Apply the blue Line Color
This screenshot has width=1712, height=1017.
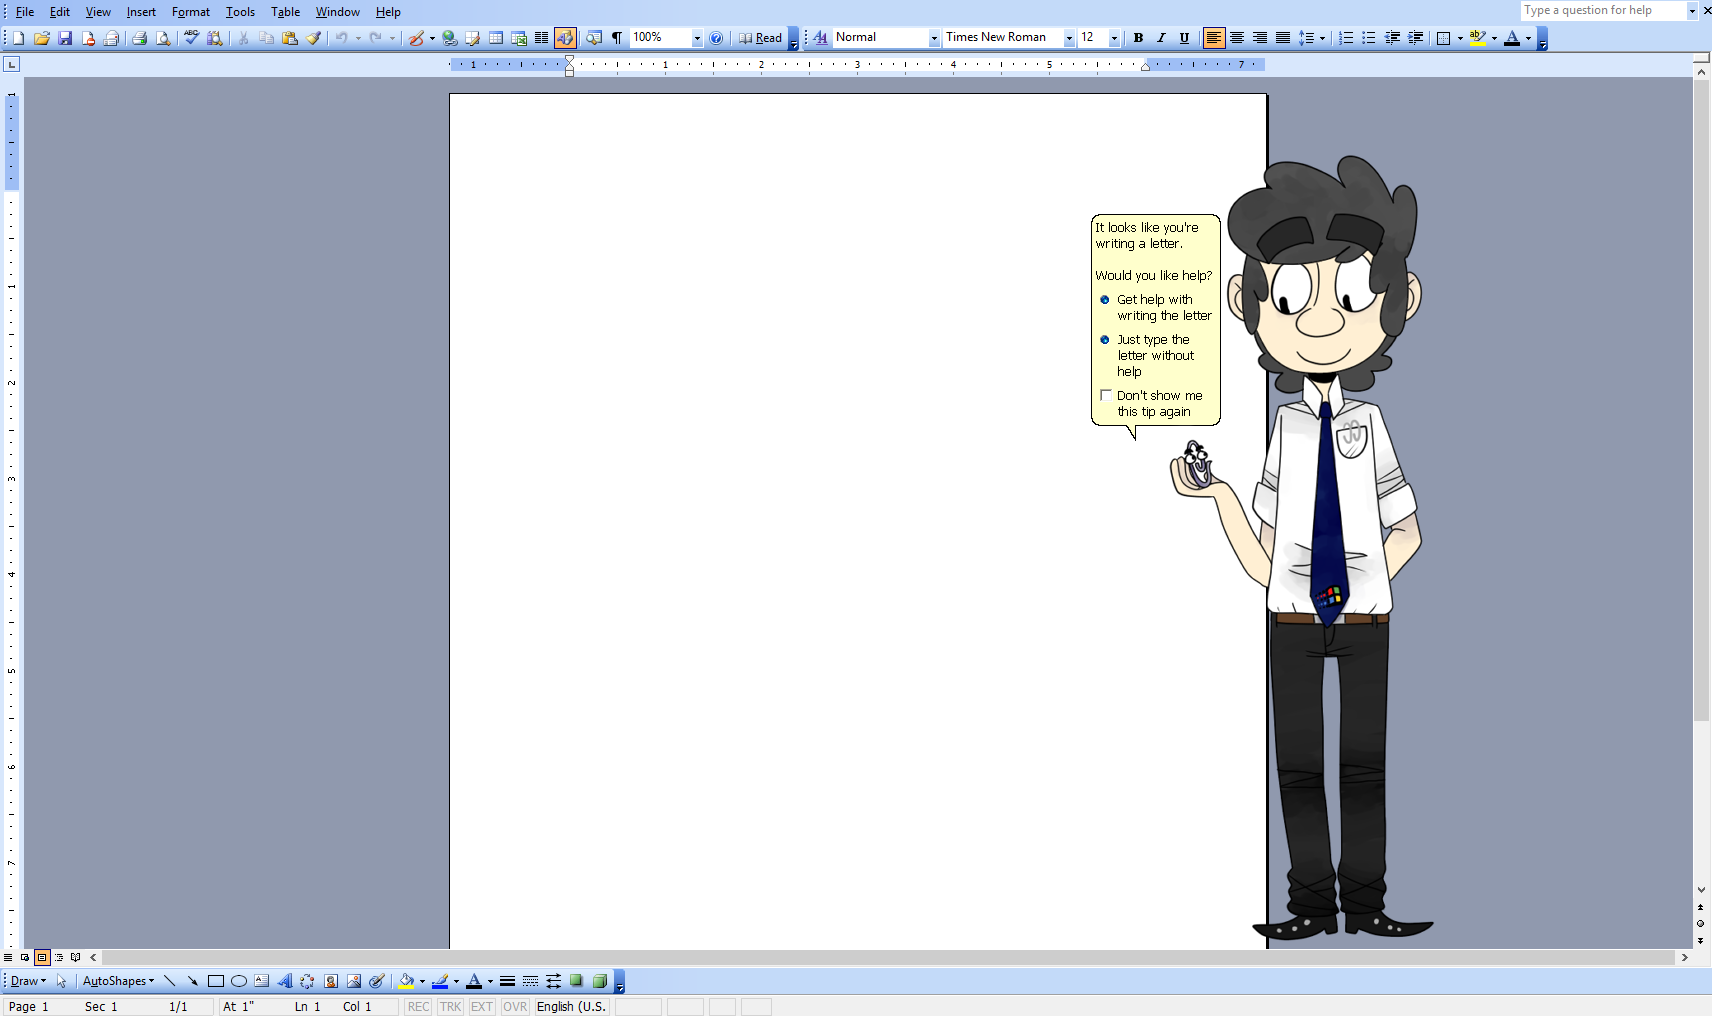coord(440,981)
